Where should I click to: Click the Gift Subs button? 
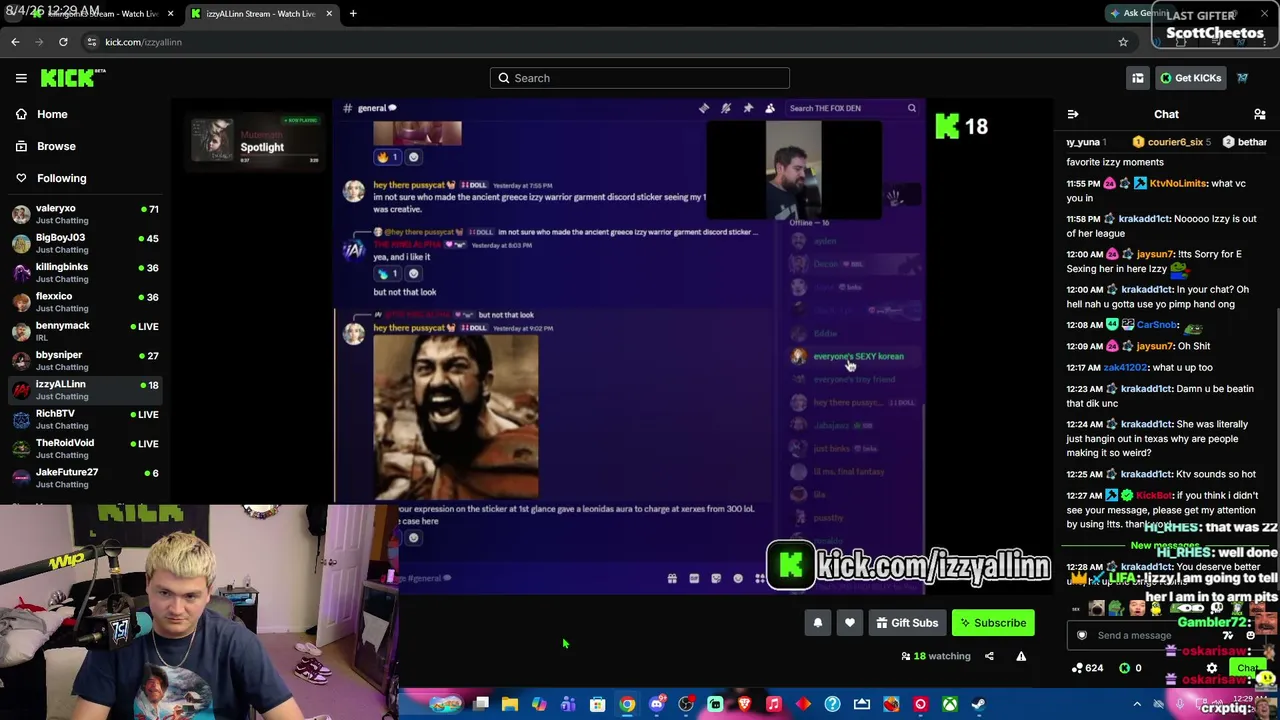[x=907, y=623]
